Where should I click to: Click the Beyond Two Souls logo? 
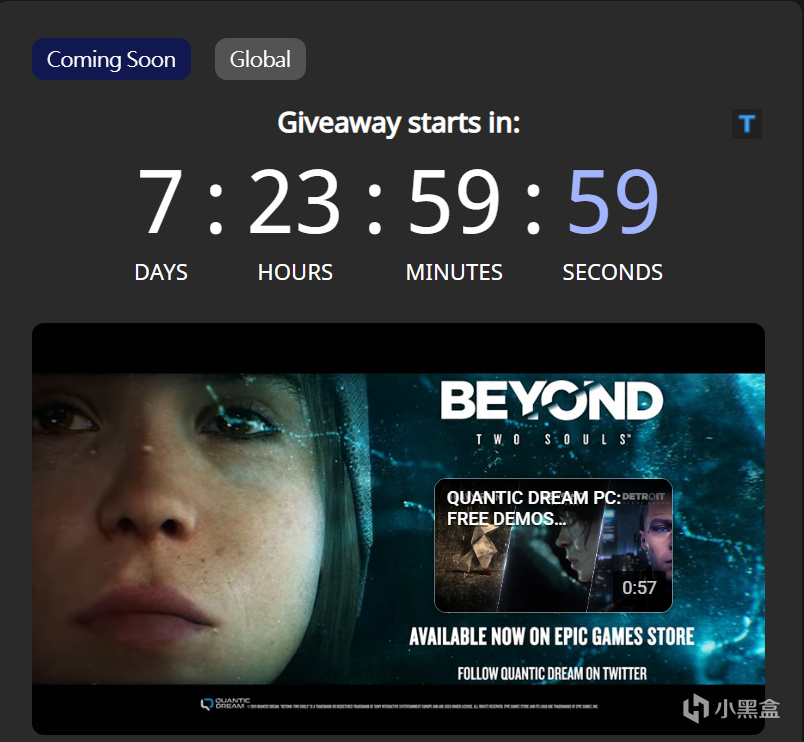[552, 413]
